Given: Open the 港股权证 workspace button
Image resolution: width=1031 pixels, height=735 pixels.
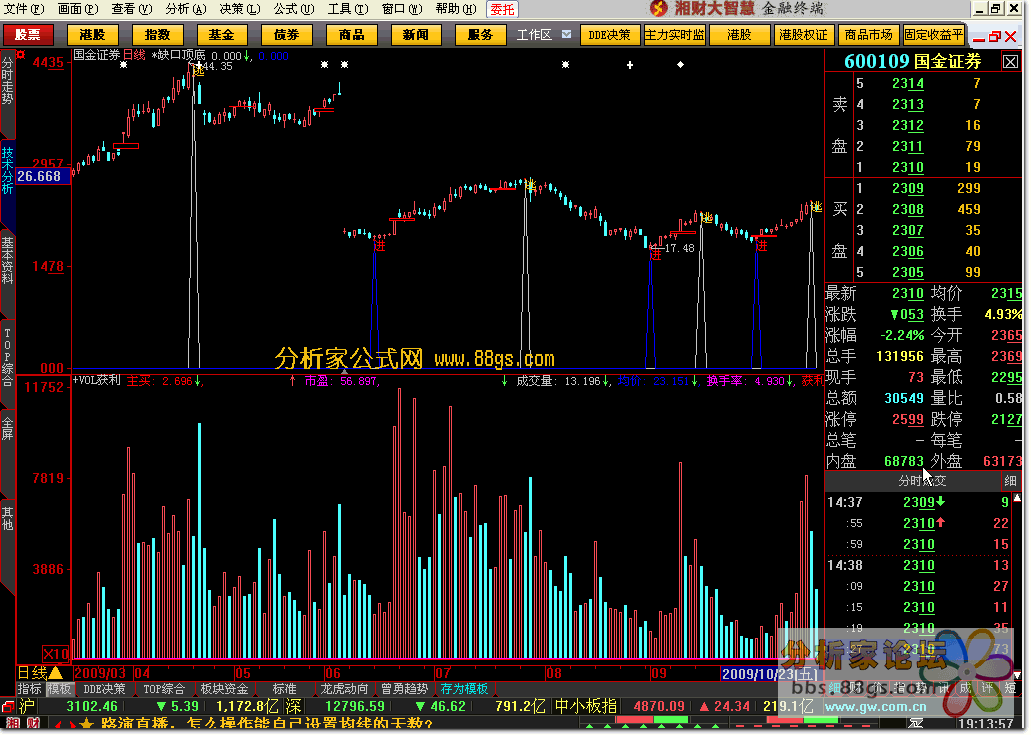Looking at the screenshot, I should pos(803,34).
